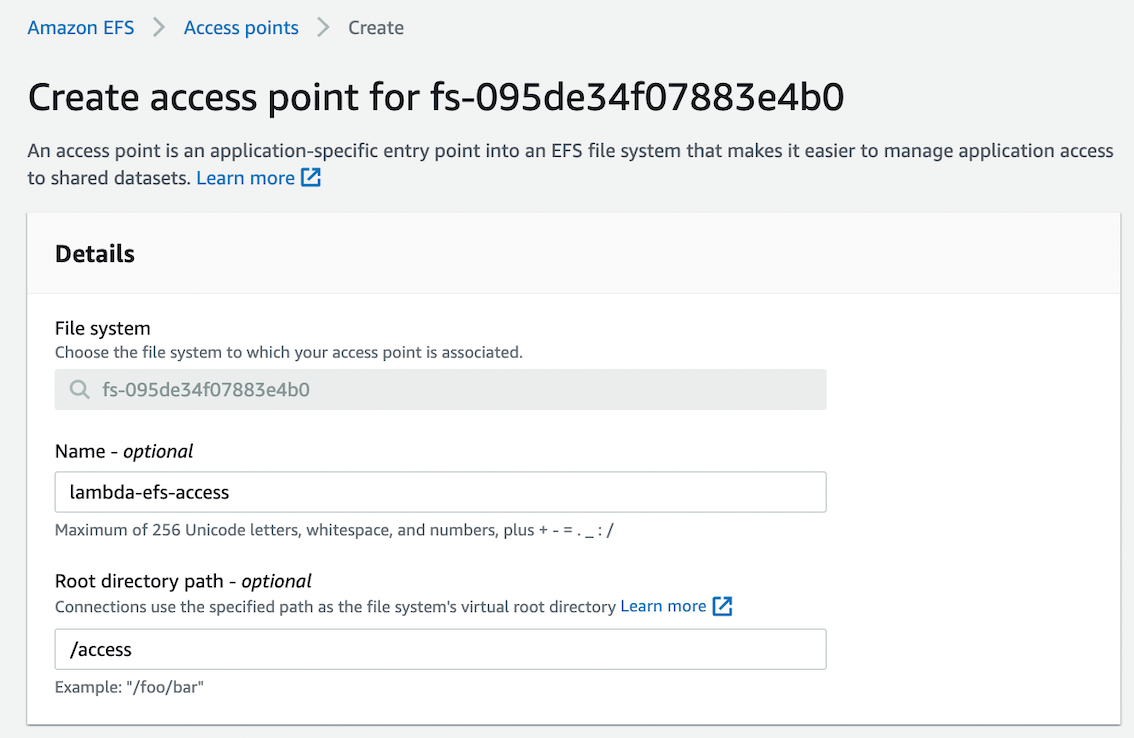This screenshot has width=1134, height=738.
Task: Click the chevron before the Create breadcrumb
Action: click(x=322, y=28)
